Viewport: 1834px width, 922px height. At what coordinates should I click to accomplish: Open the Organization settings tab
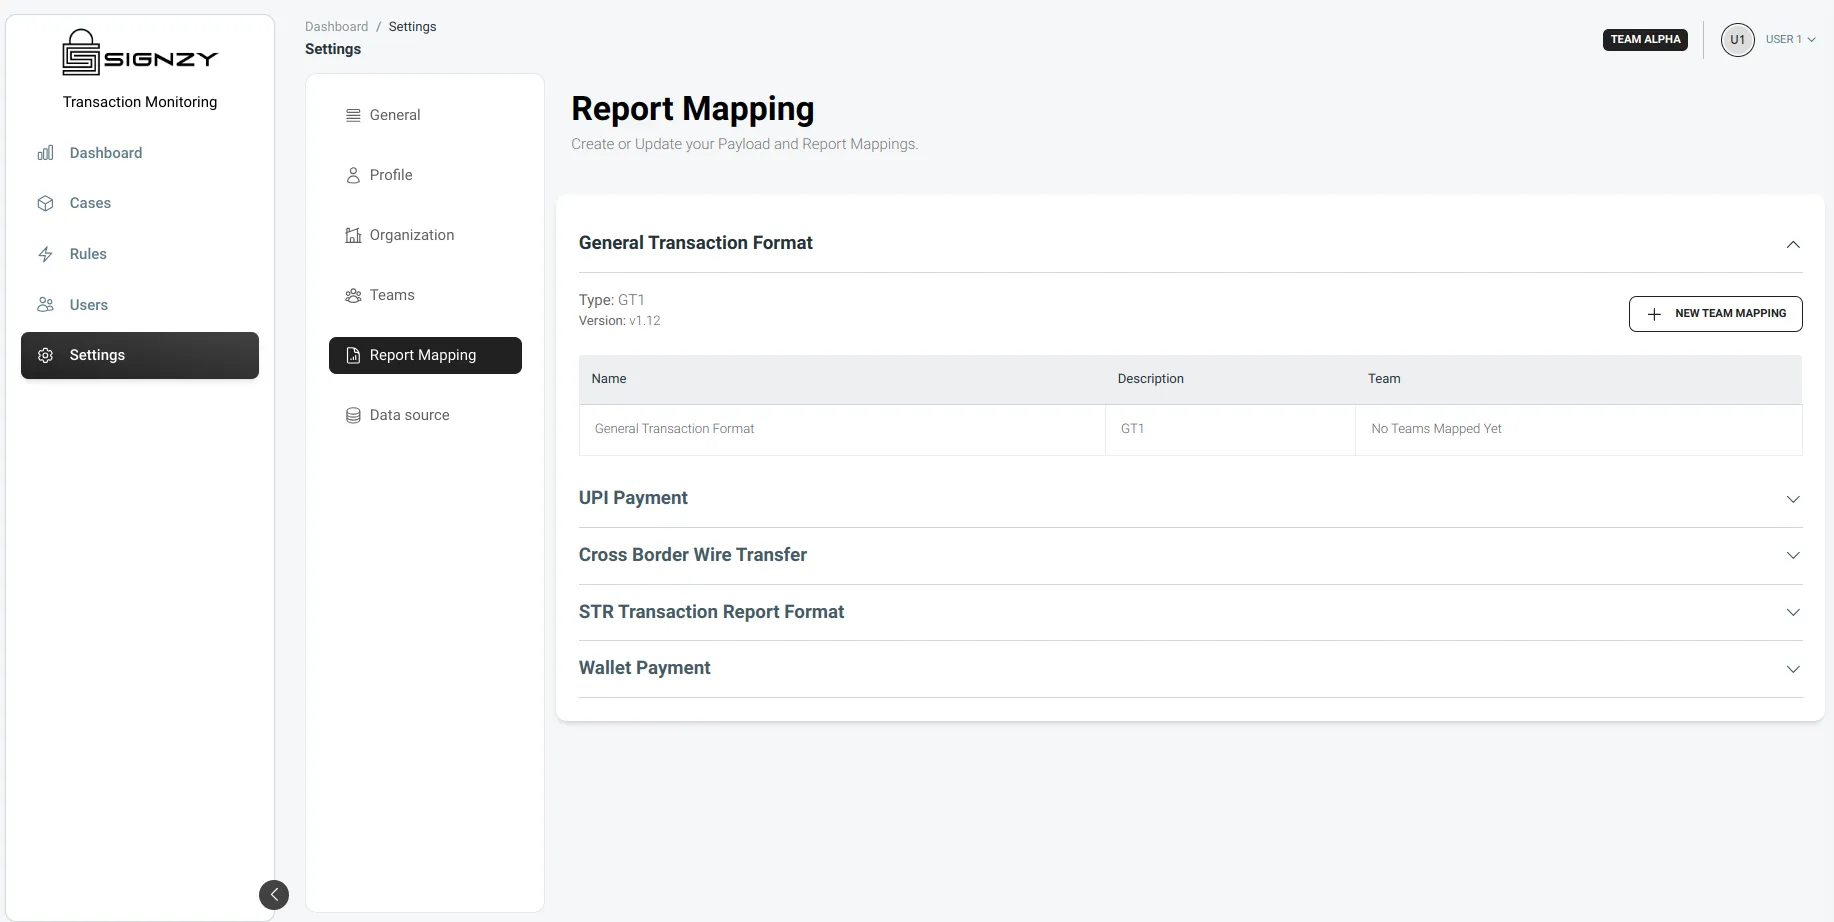425,235
